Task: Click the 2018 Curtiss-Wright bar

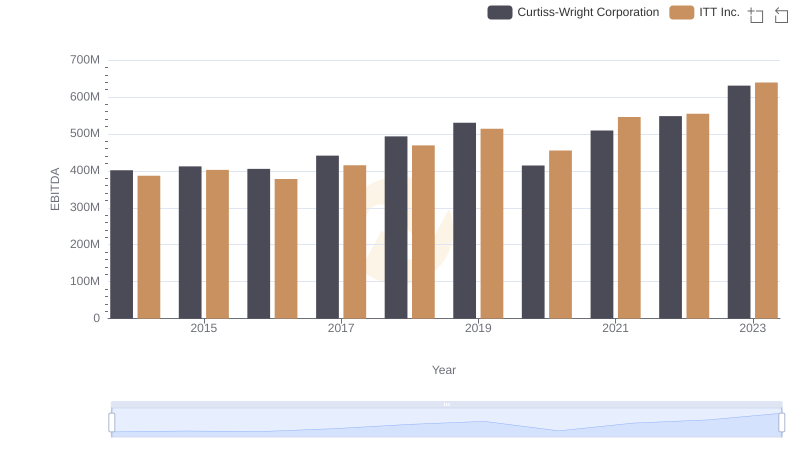Action: click(x=396, y=227)
